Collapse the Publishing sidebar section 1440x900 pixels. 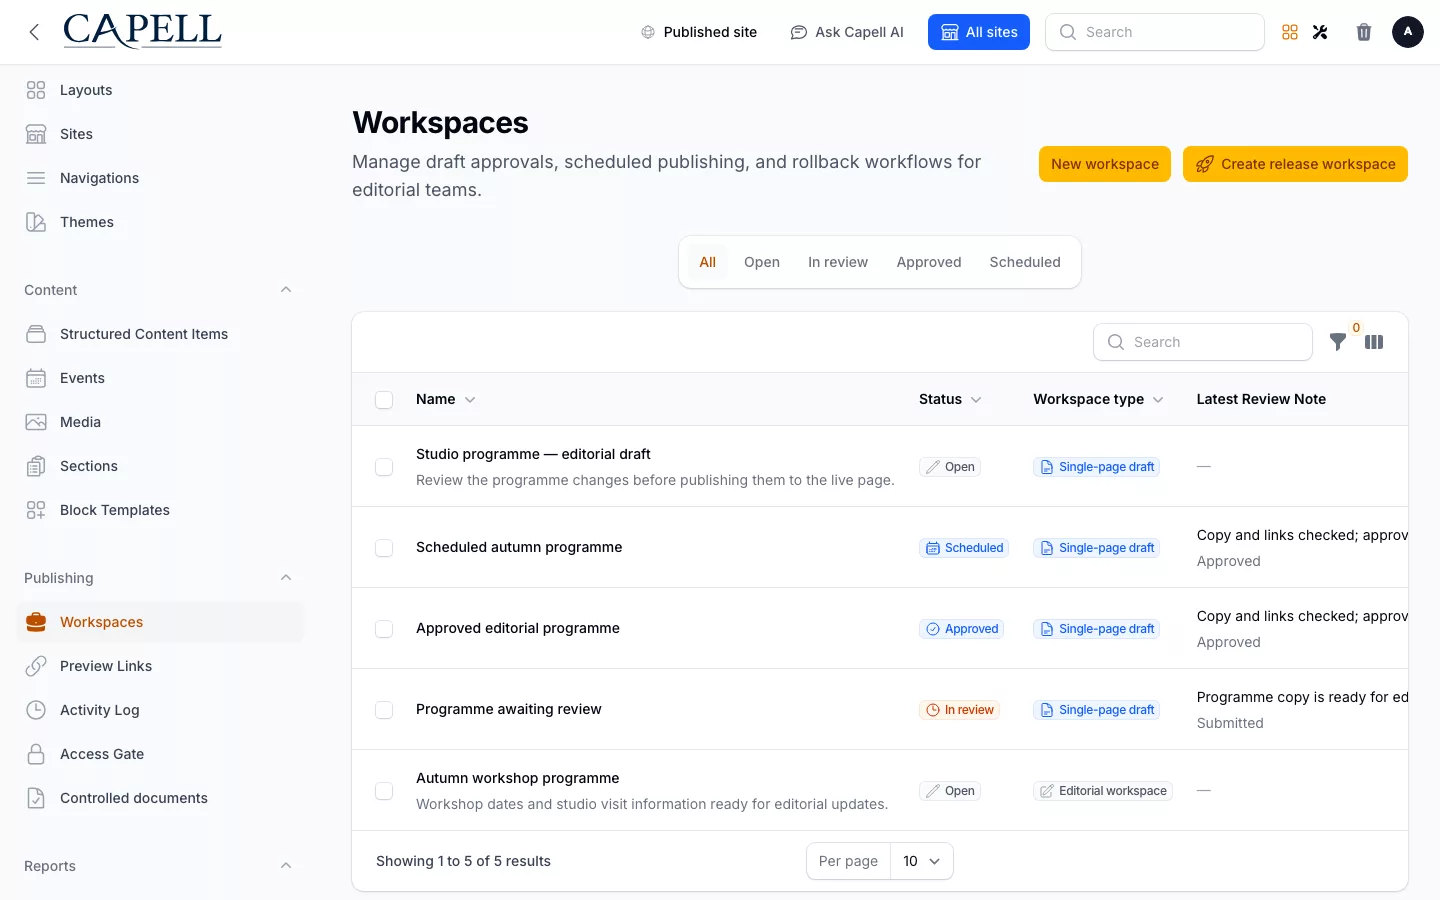(286, 578)
